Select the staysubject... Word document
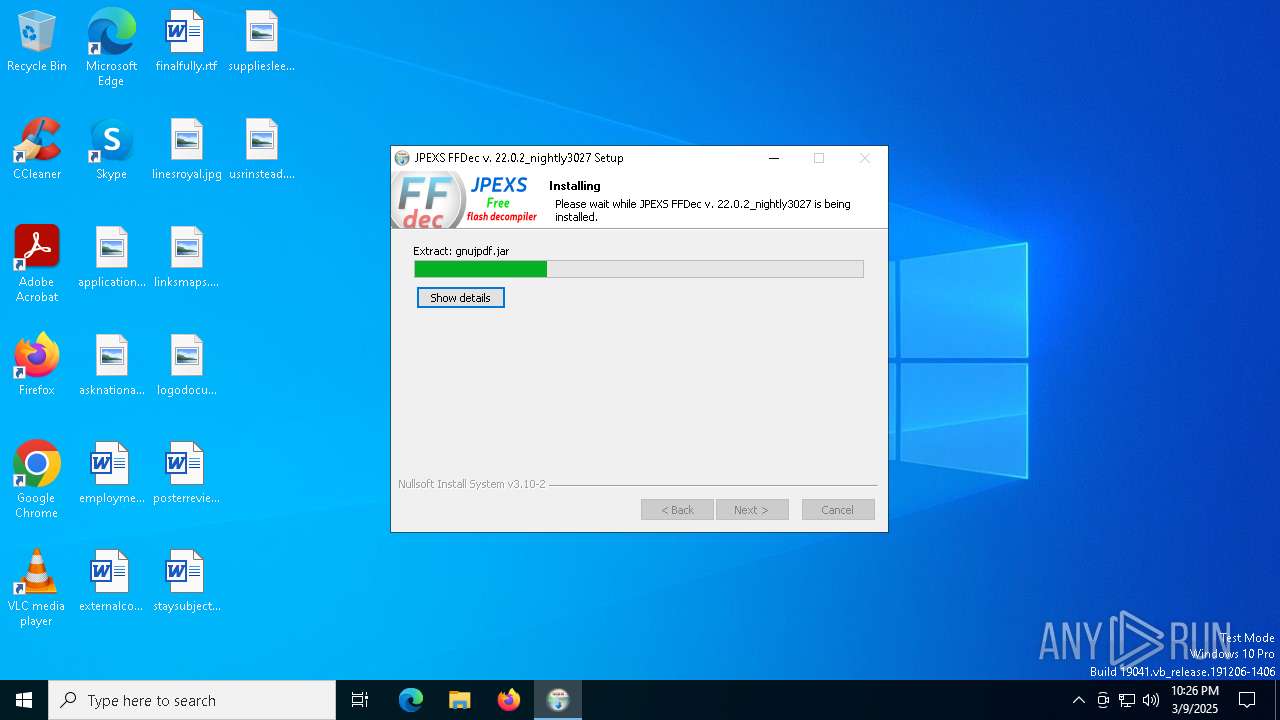 coord(186,581)
